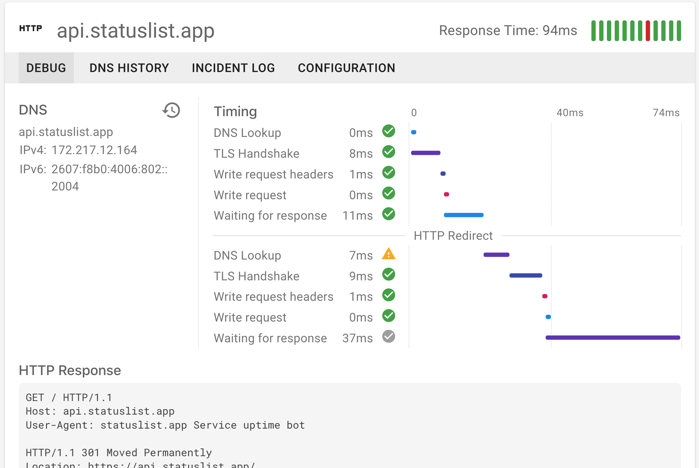The width and height of the screenshot is (699, 468).
Task: Click the 'HTTP/1.1 301 Moved Permanently' line
Action: [x=119, y=452]
